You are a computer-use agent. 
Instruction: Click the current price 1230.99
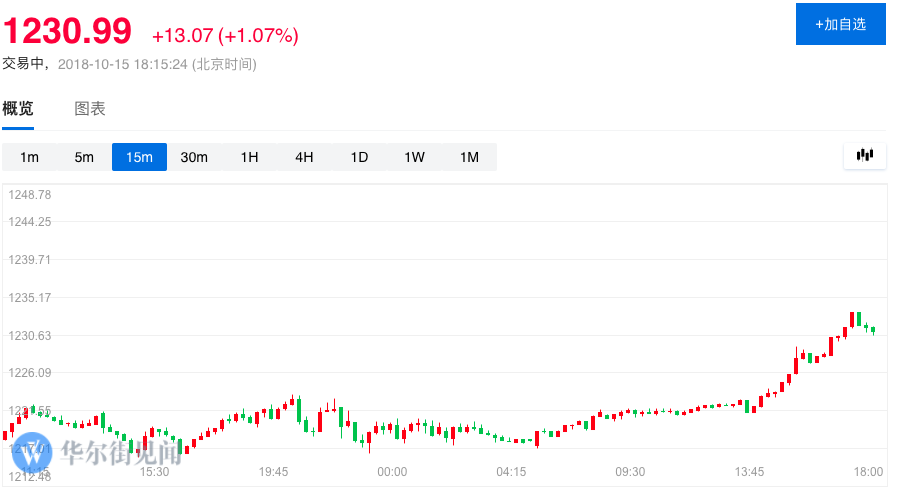click(x=68, y=30)
